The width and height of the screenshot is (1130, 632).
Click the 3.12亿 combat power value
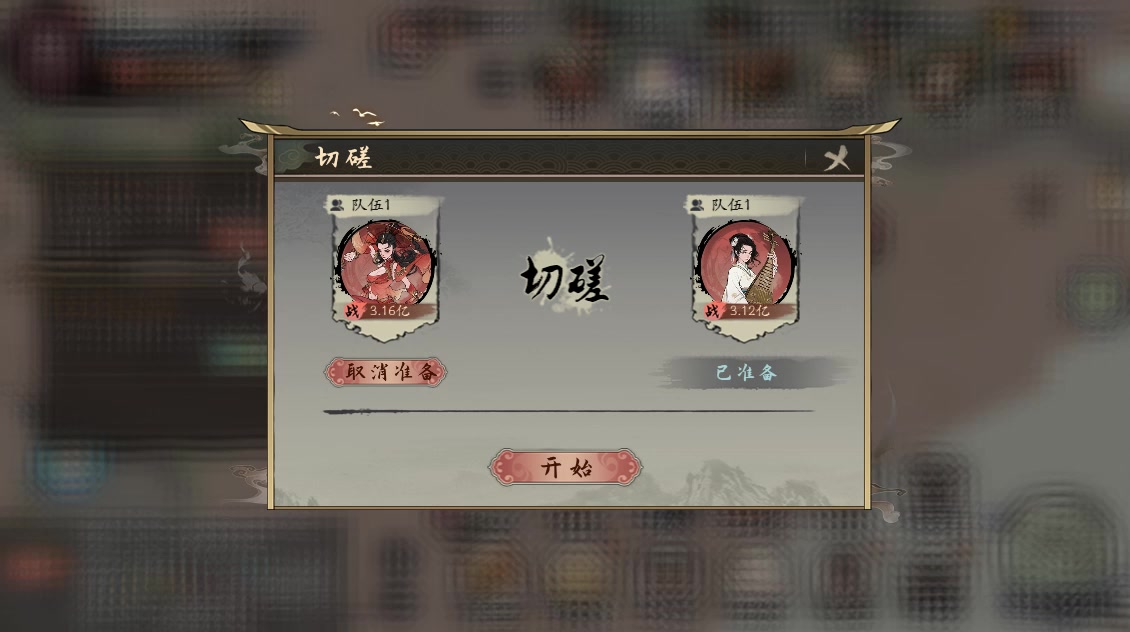click(x=749, y=311)
